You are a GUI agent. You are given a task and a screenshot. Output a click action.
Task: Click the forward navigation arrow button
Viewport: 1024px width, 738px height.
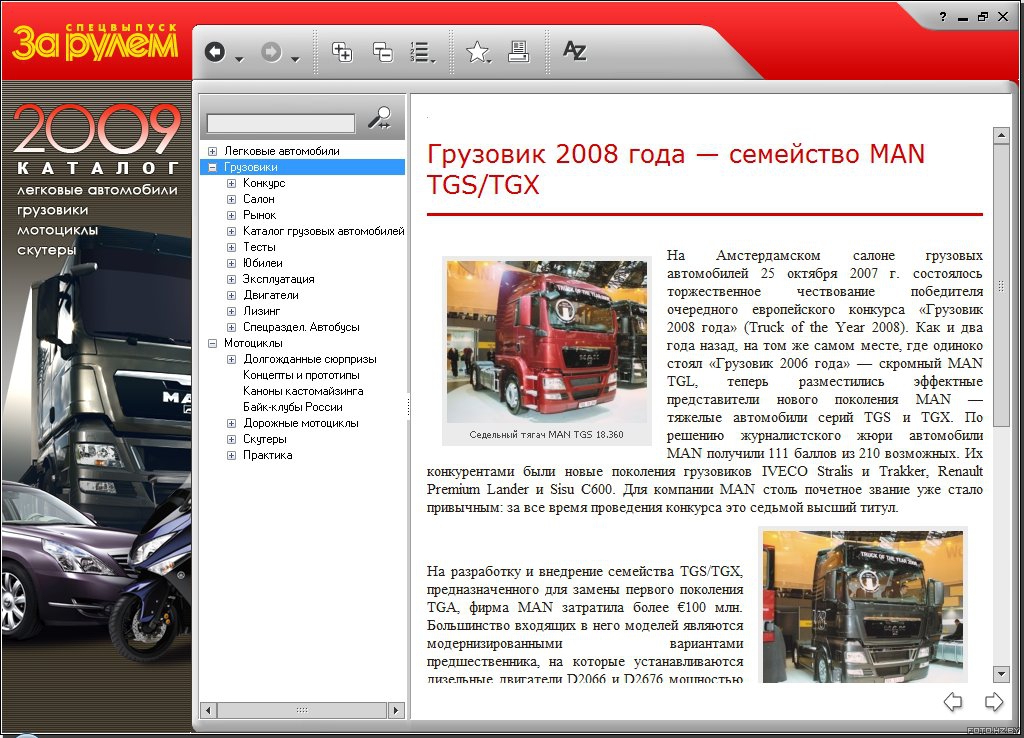271,52
